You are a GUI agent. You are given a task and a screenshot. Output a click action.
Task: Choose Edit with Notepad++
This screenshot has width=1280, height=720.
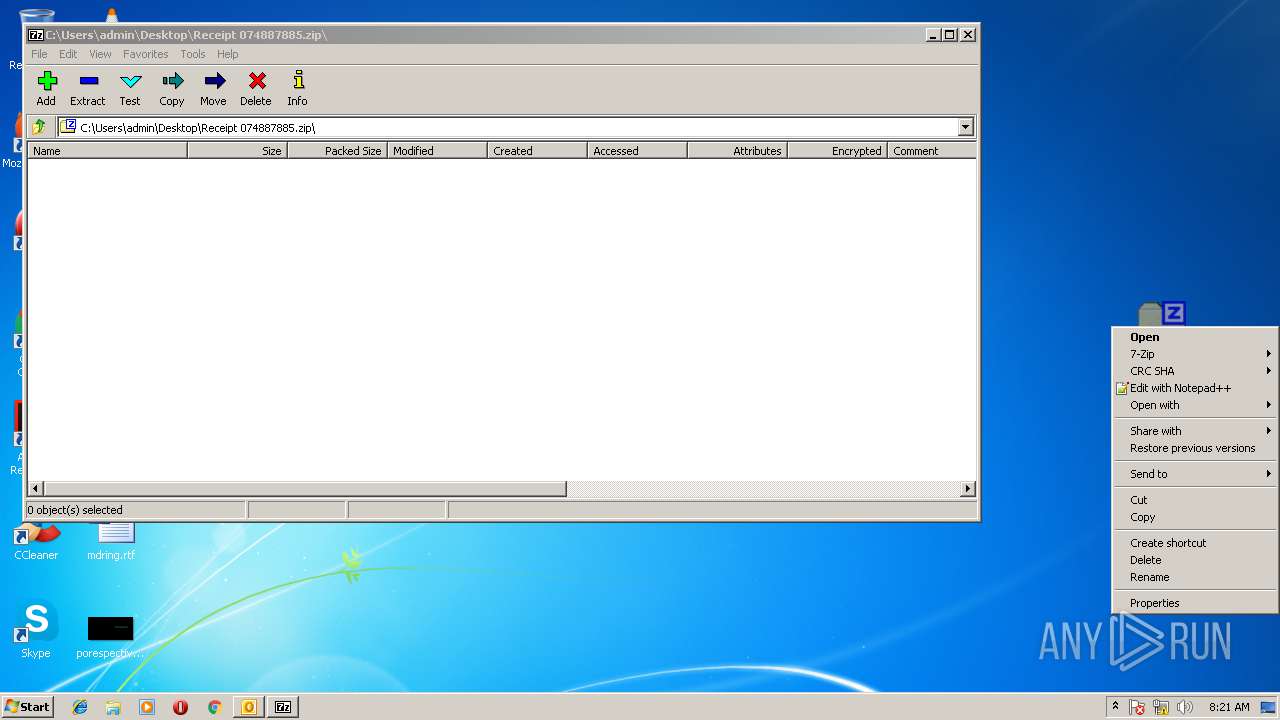[1195, 388]
